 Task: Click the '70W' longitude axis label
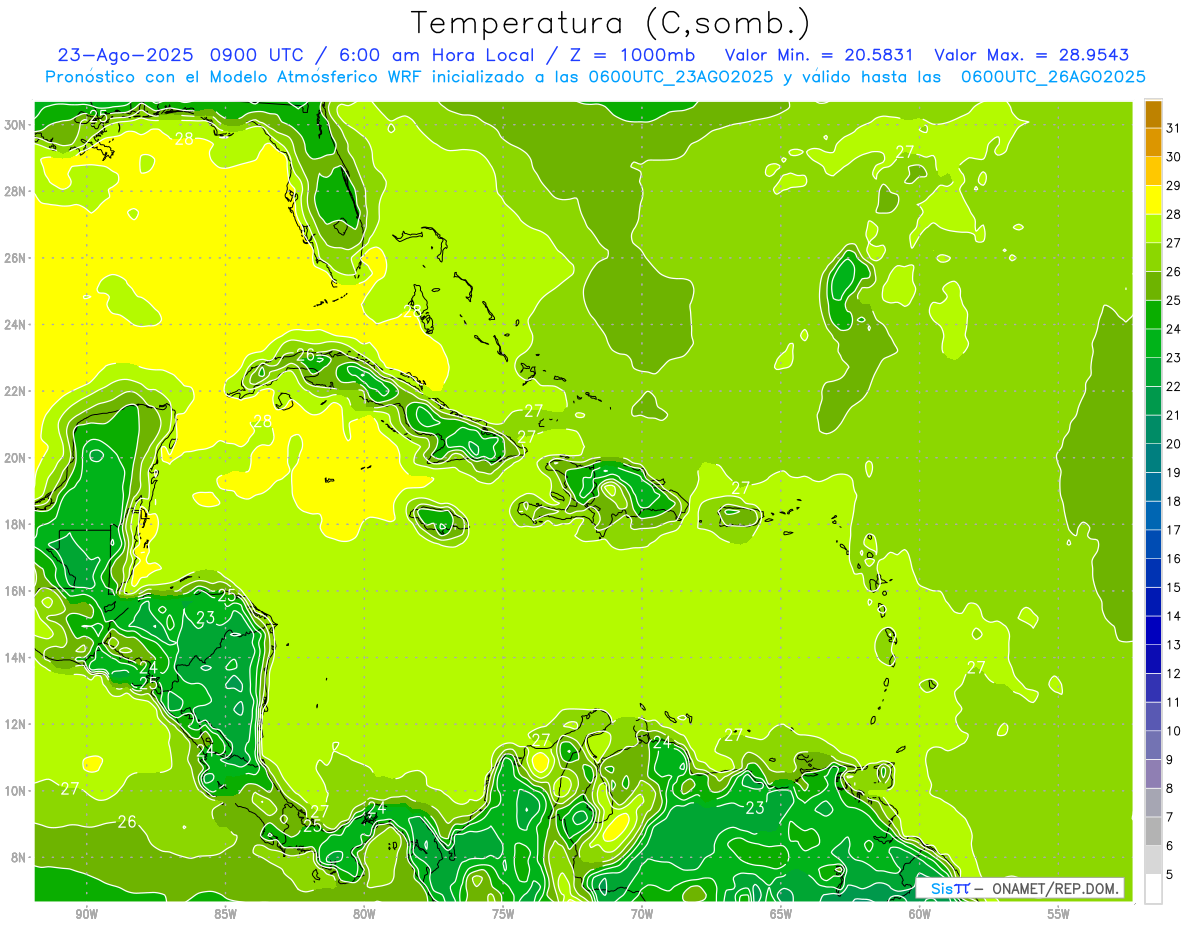click(642, 913)
